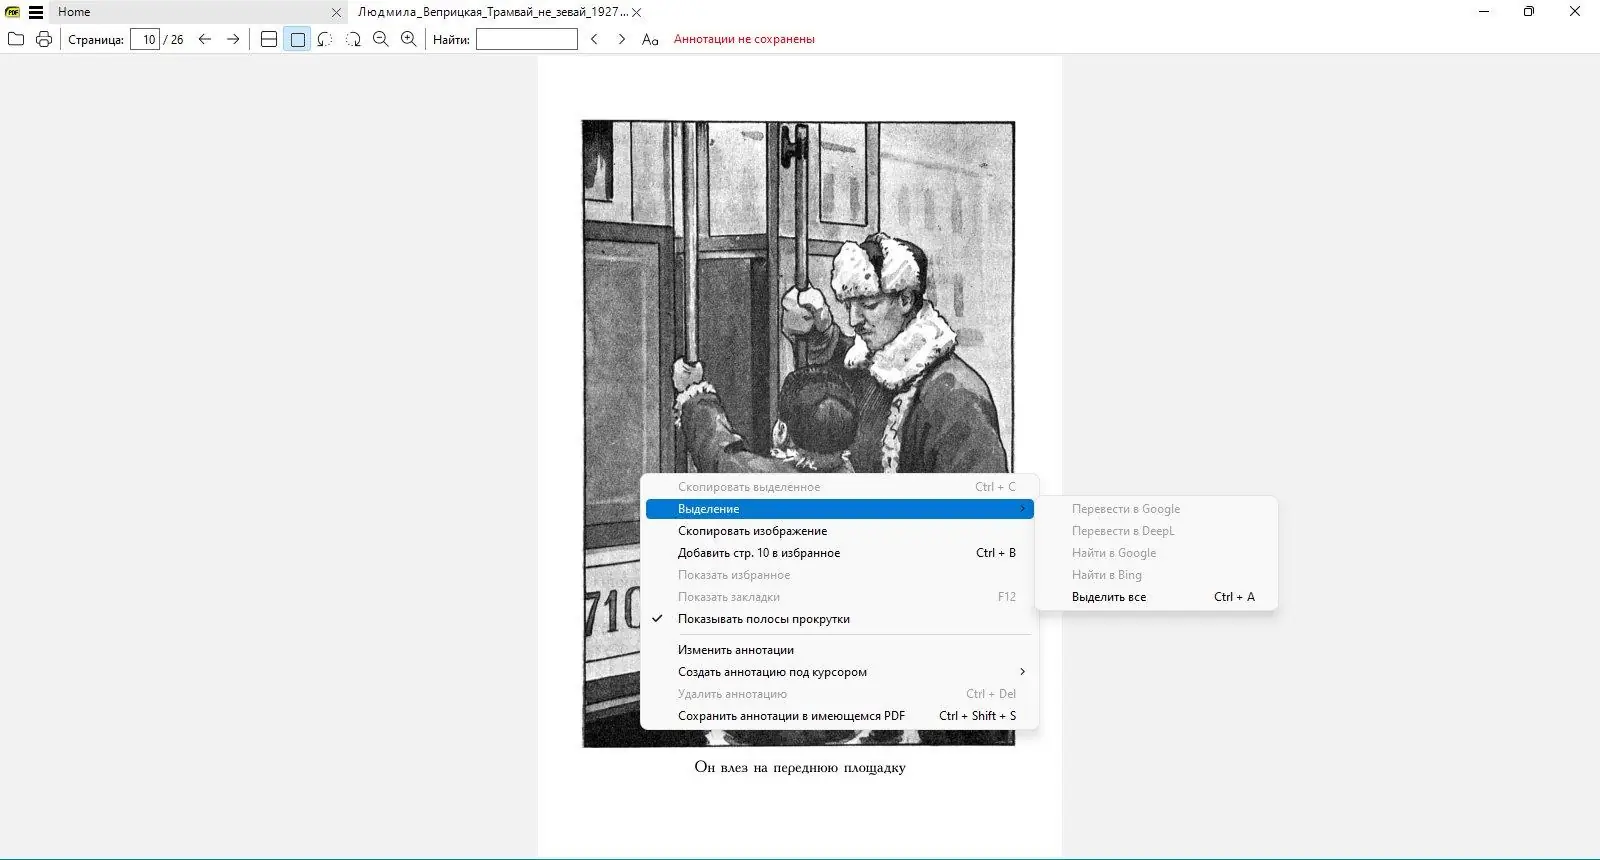Toggle 'Показывать полосы прокрутки' option
This screenshot has height=860, width=1600.
click(x=840, y=619)
